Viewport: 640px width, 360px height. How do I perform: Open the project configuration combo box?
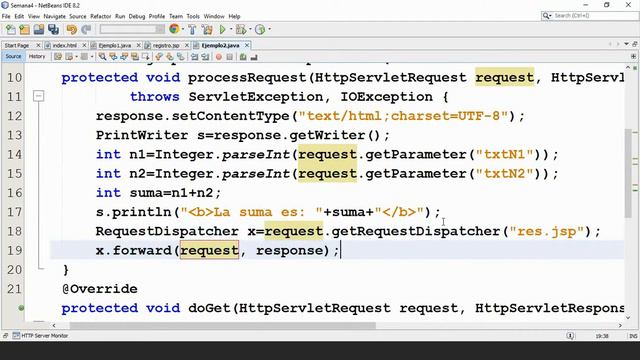coord(132,29)
